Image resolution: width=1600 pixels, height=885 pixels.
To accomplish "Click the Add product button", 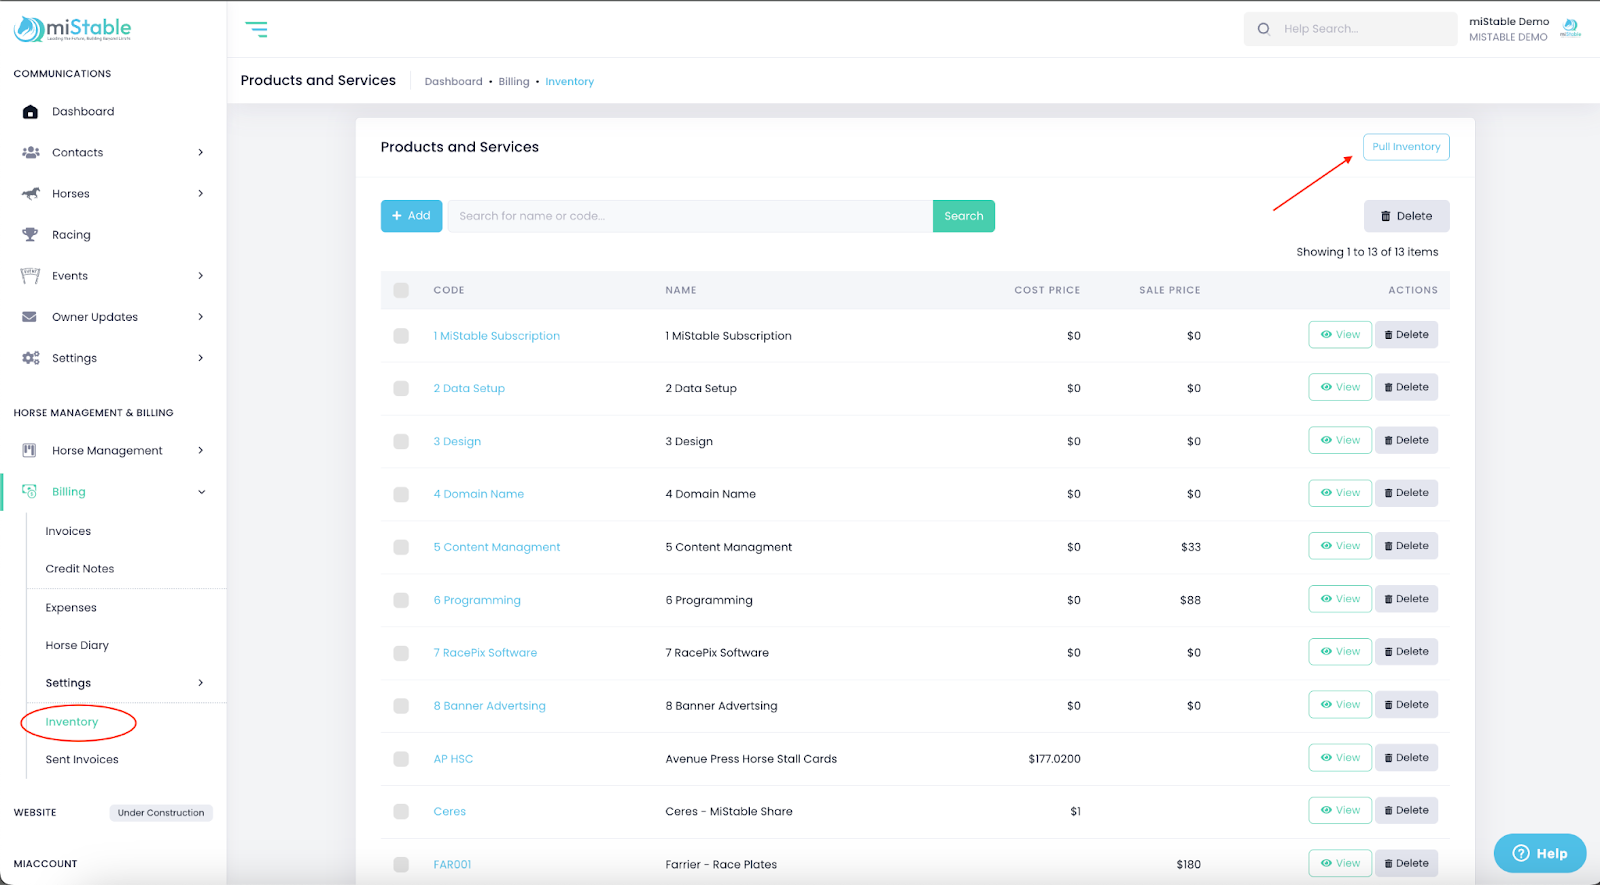I will tap(411, 216).
